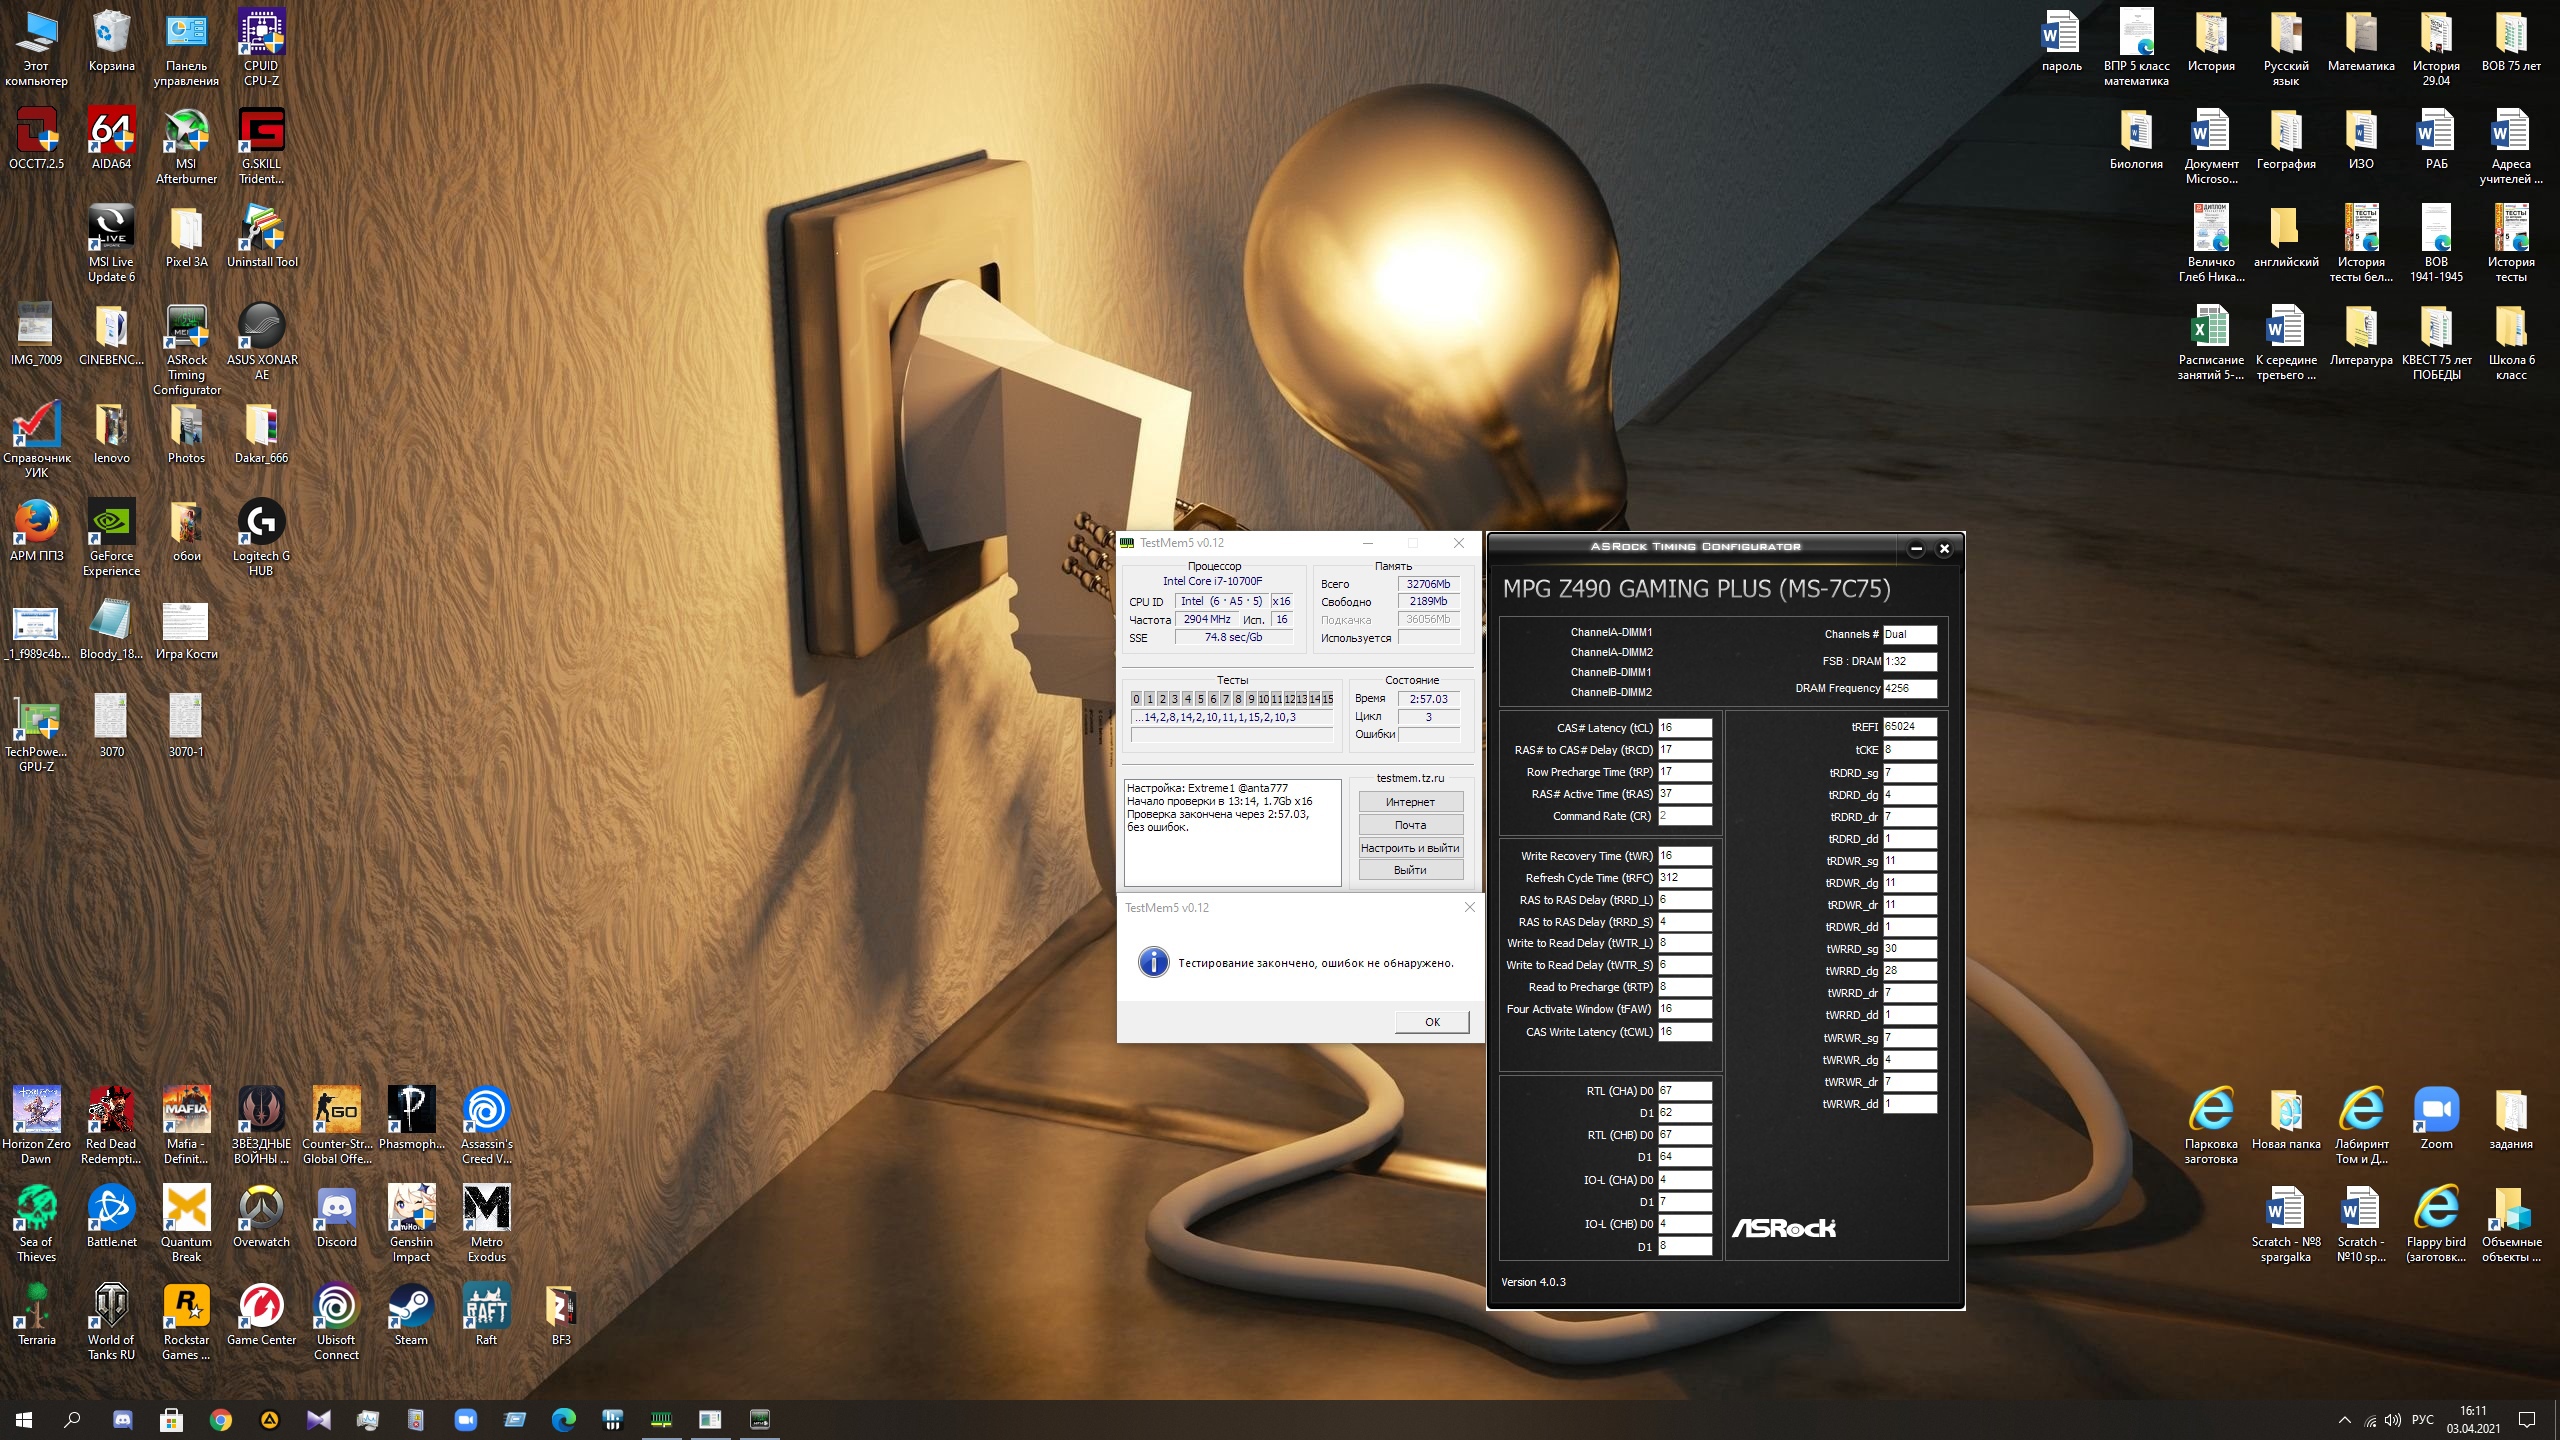This screenshot has height=1440, width=2560.
Task: Click the РУС language indicator
Action: tap(2422, 1420)
